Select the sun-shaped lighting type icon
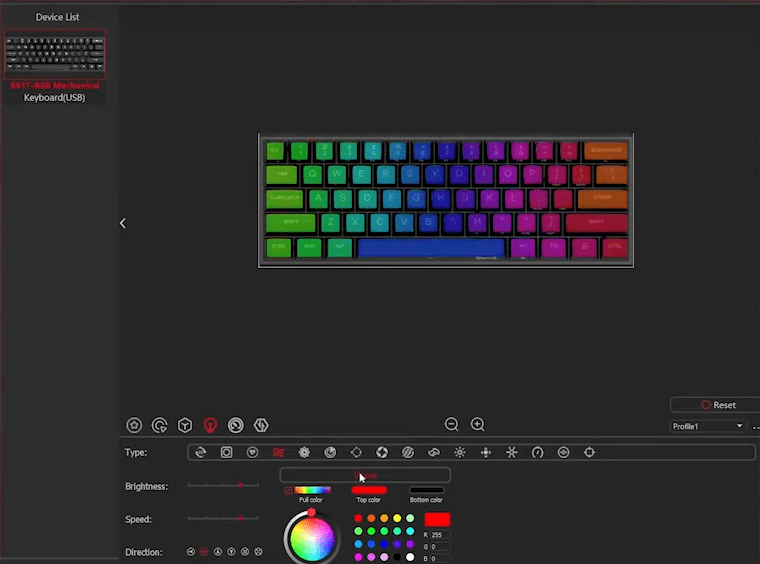This screenshot has height=564, width=760. point(460,452)
